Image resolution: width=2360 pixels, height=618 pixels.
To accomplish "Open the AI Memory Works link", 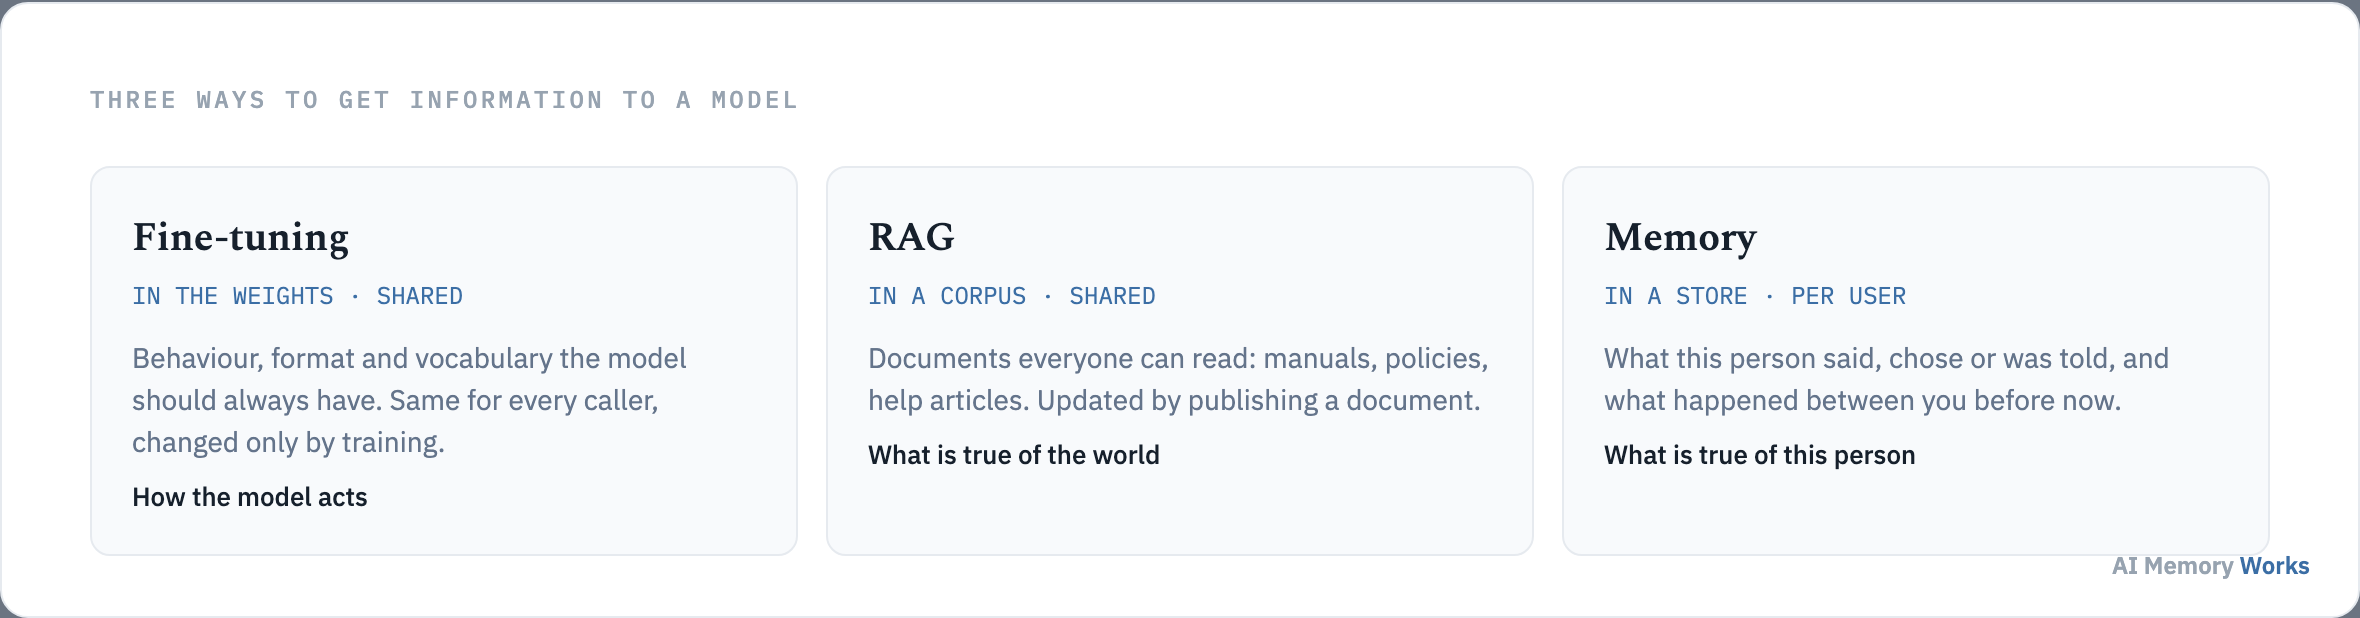I will (2210, 566).
